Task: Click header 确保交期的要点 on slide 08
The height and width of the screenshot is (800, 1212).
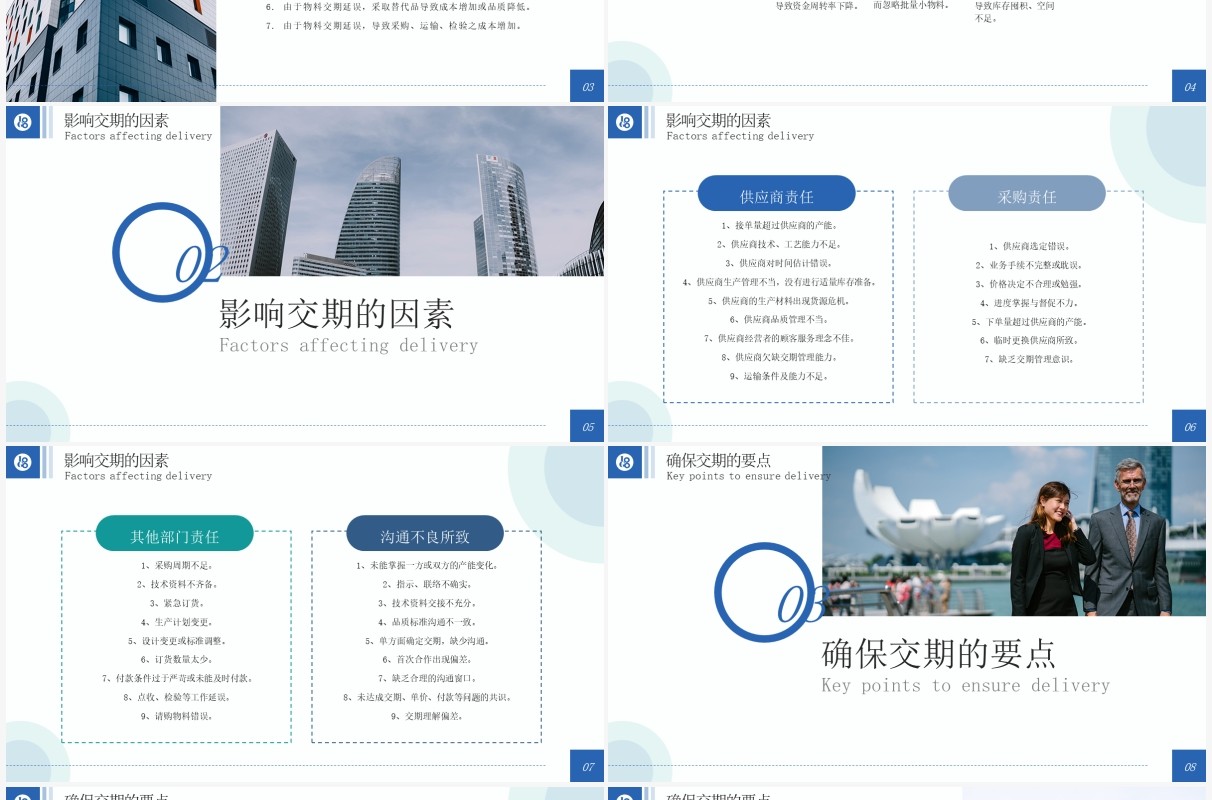Action: coord(719,460)
